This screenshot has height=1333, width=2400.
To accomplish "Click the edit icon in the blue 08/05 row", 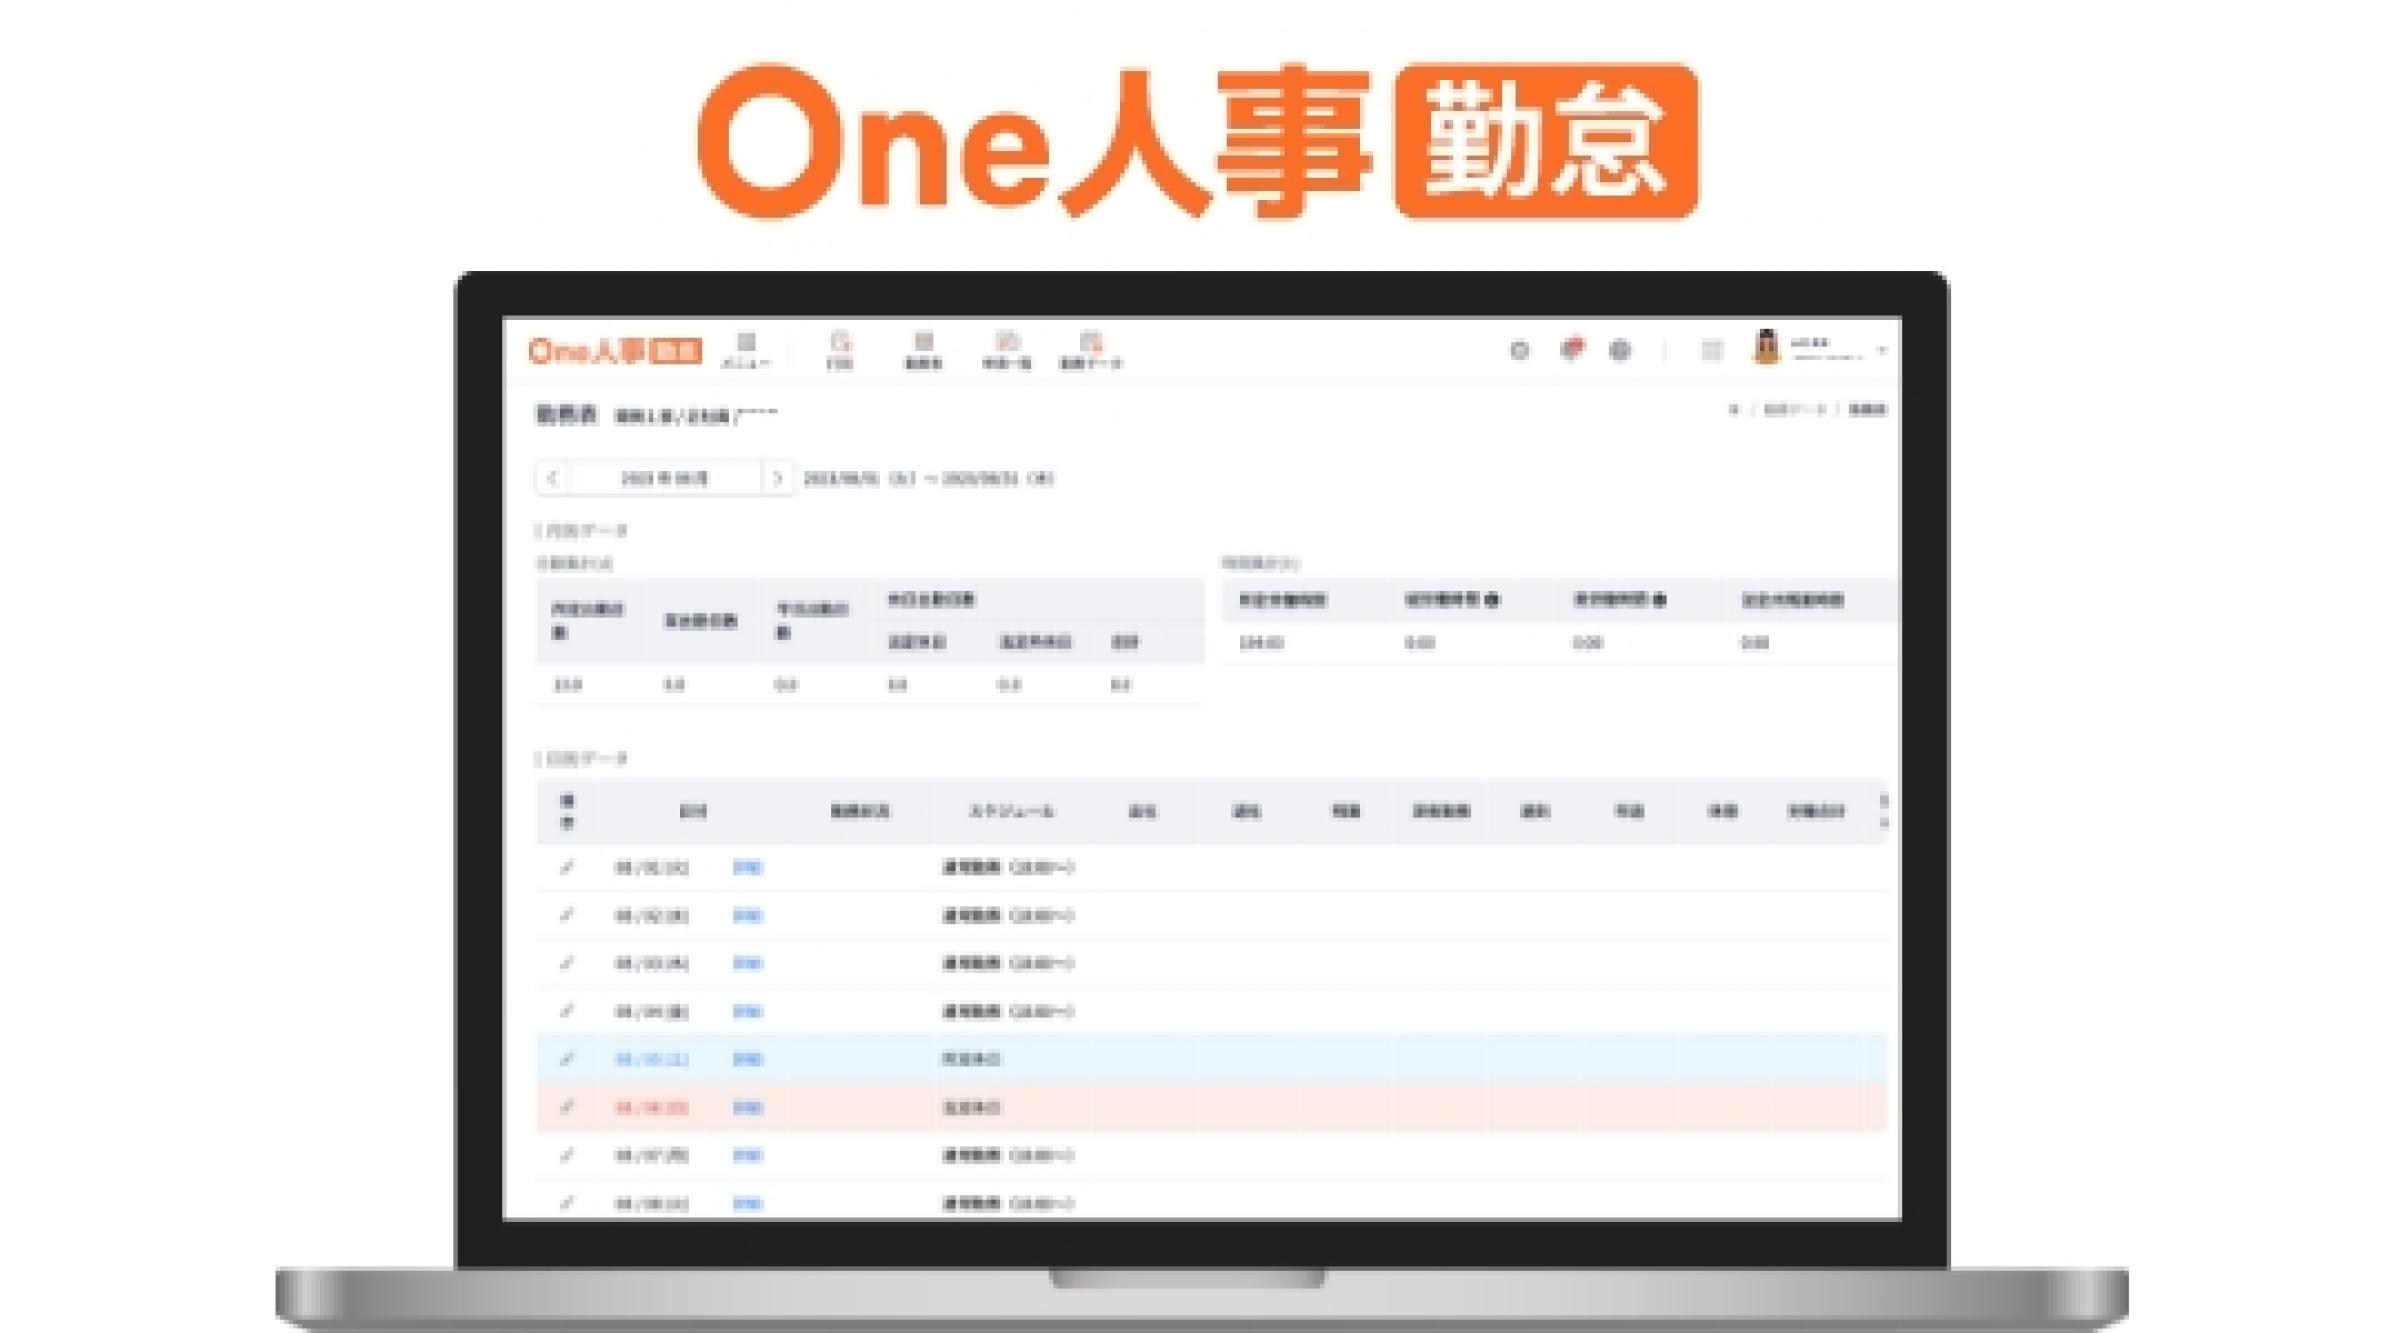I will click(567, 1059).
